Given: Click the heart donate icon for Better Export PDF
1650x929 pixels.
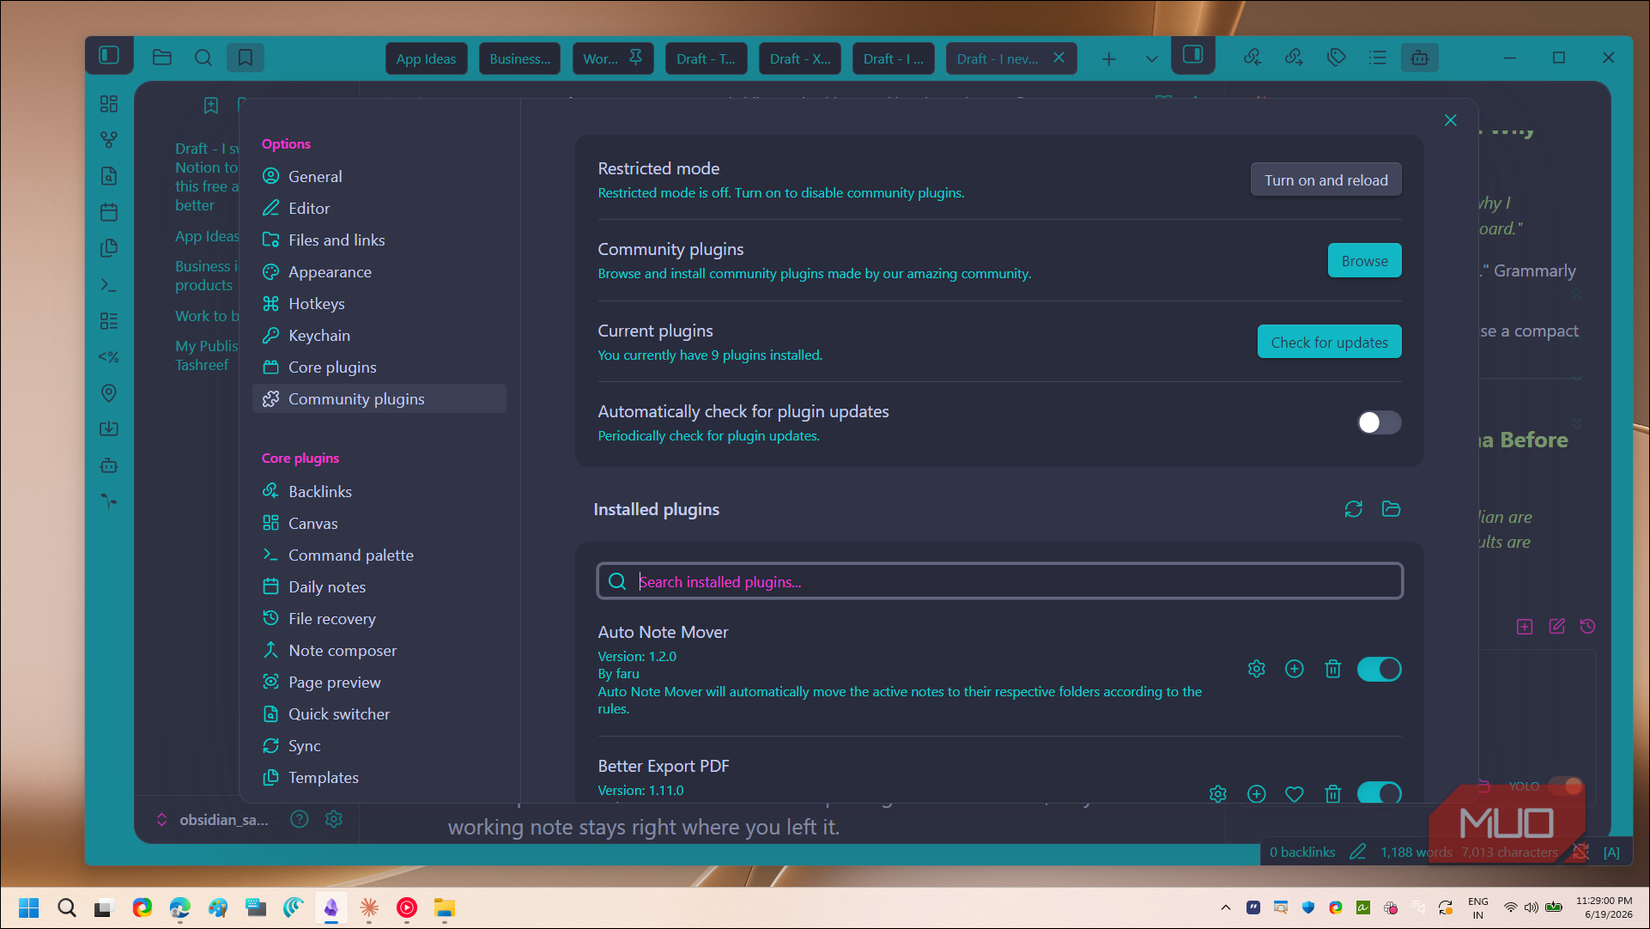Looking at the screenshot, I should 1294,794.
